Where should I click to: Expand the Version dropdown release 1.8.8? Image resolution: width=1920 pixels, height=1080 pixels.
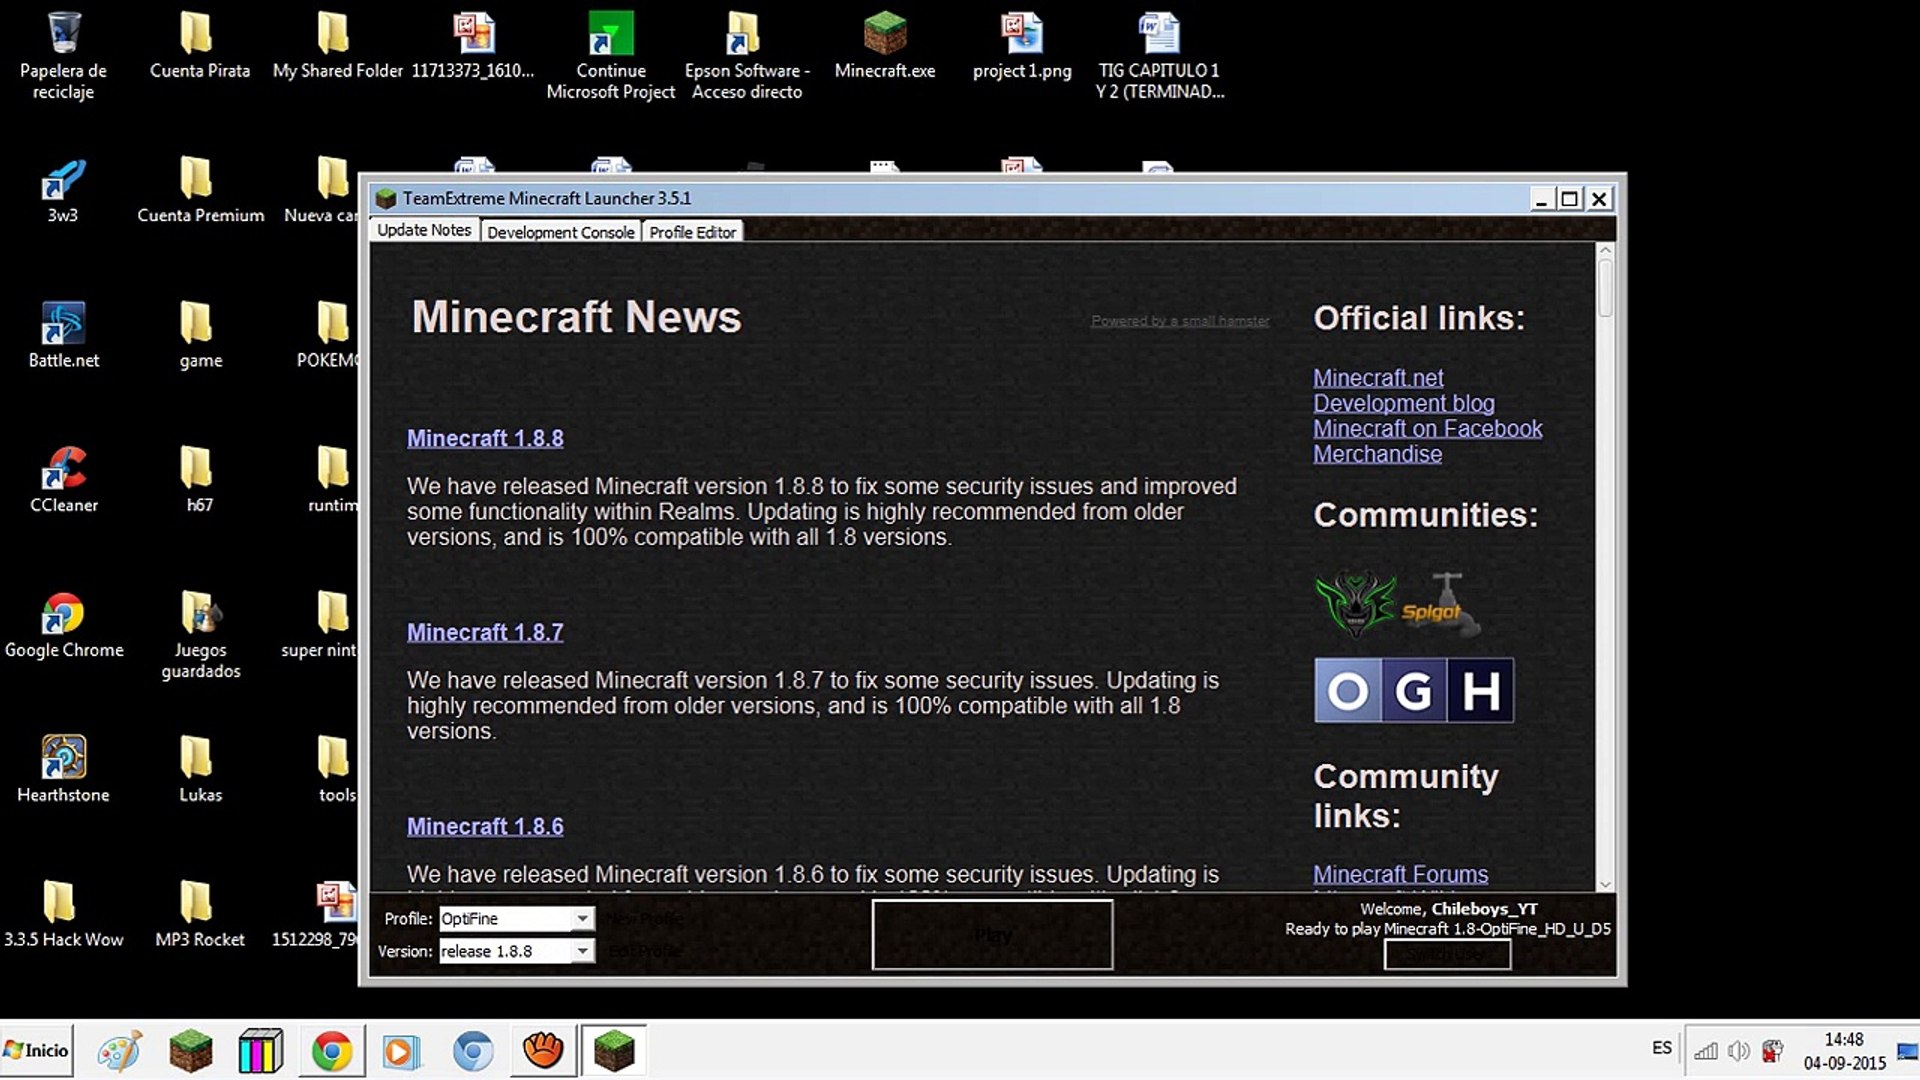(582, 951)
